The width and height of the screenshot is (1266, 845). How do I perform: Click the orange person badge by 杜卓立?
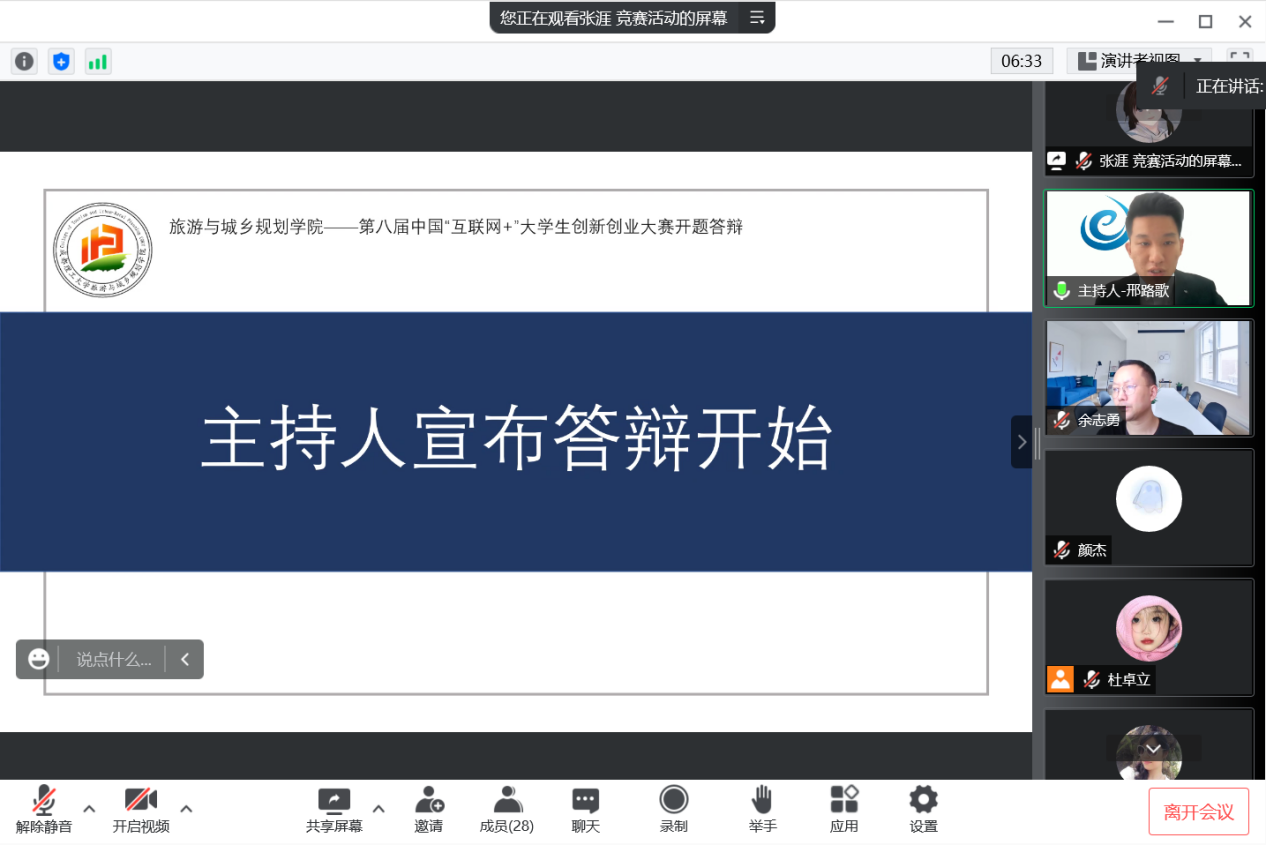tap(1060, 679)
